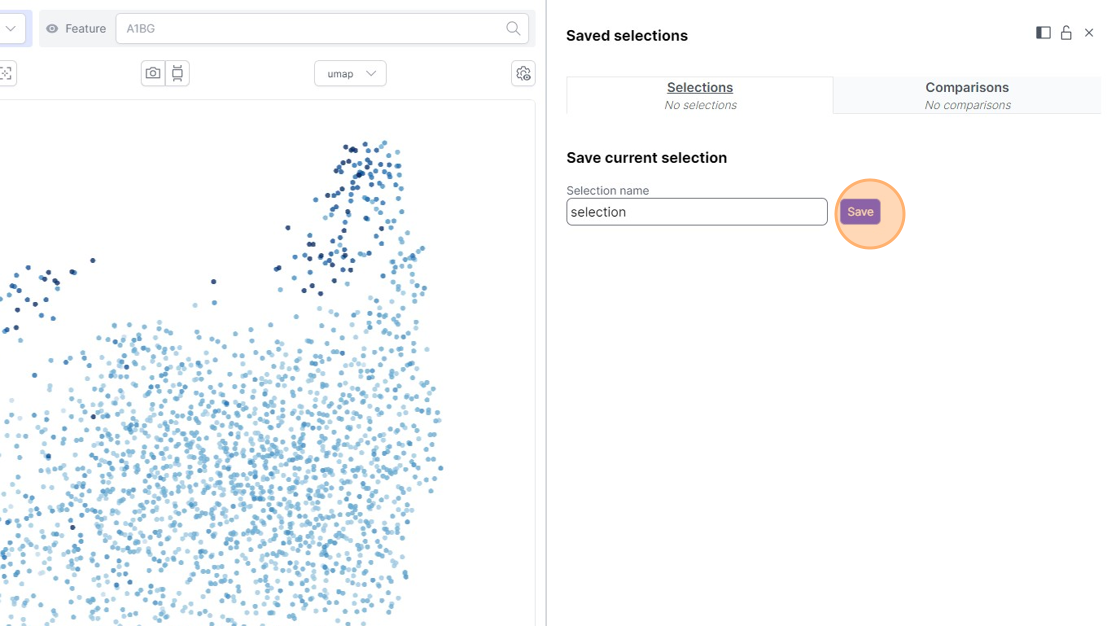Click the icon right of the camera
The width and height of the screenshot is (1120, 626).
coord(177,73)
